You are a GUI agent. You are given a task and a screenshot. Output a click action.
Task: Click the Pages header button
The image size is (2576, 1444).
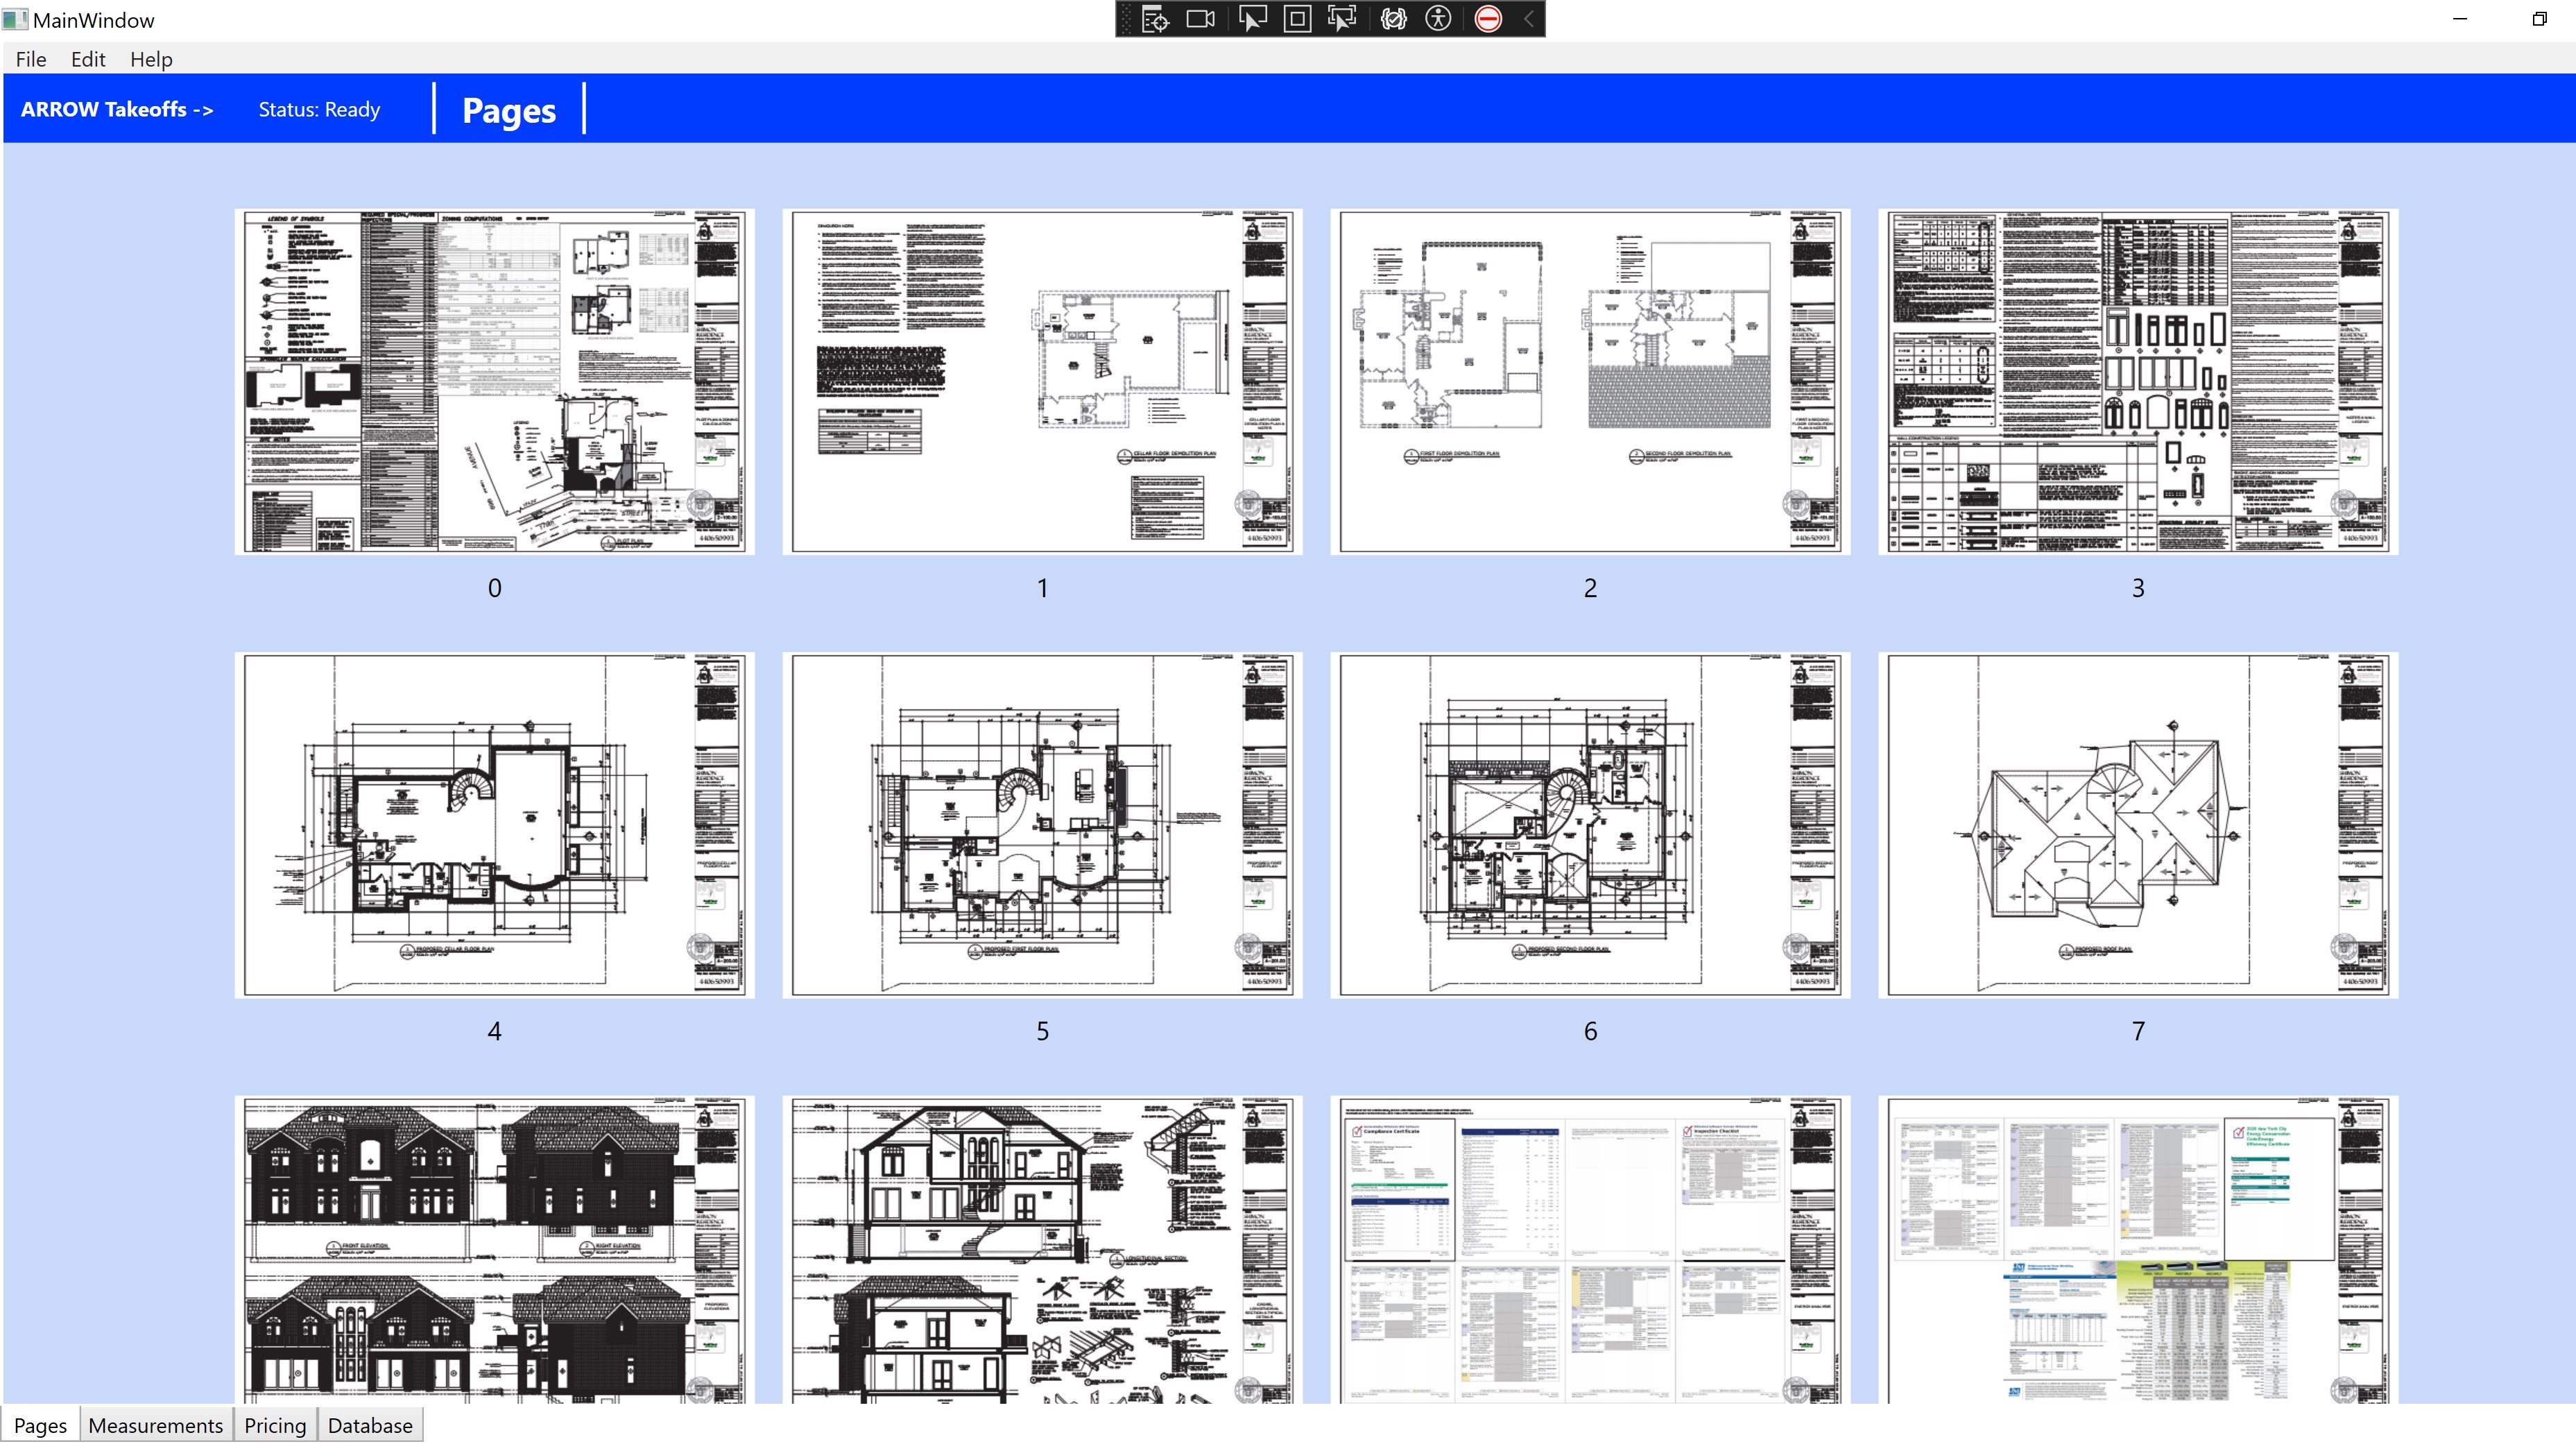click(509, 110)
